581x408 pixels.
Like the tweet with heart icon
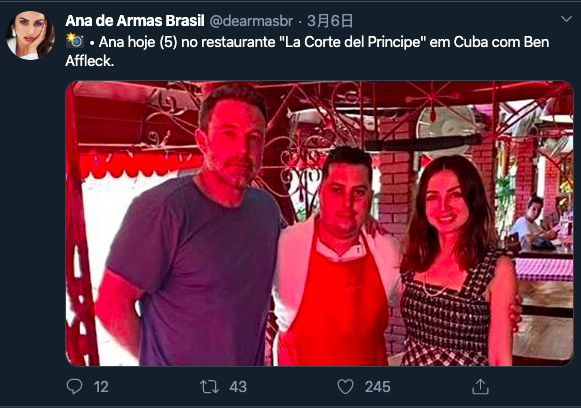point(345,387)
